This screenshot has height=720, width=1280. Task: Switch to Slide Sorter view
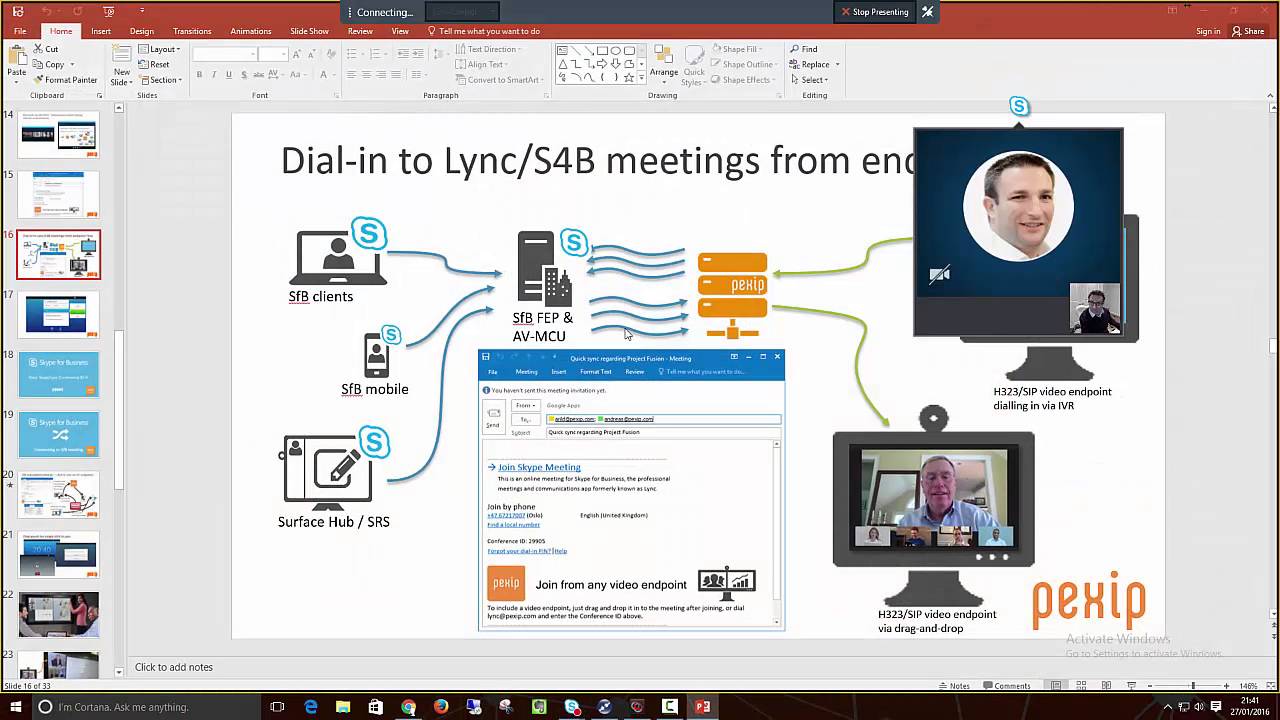click(x=1081, y=686)
